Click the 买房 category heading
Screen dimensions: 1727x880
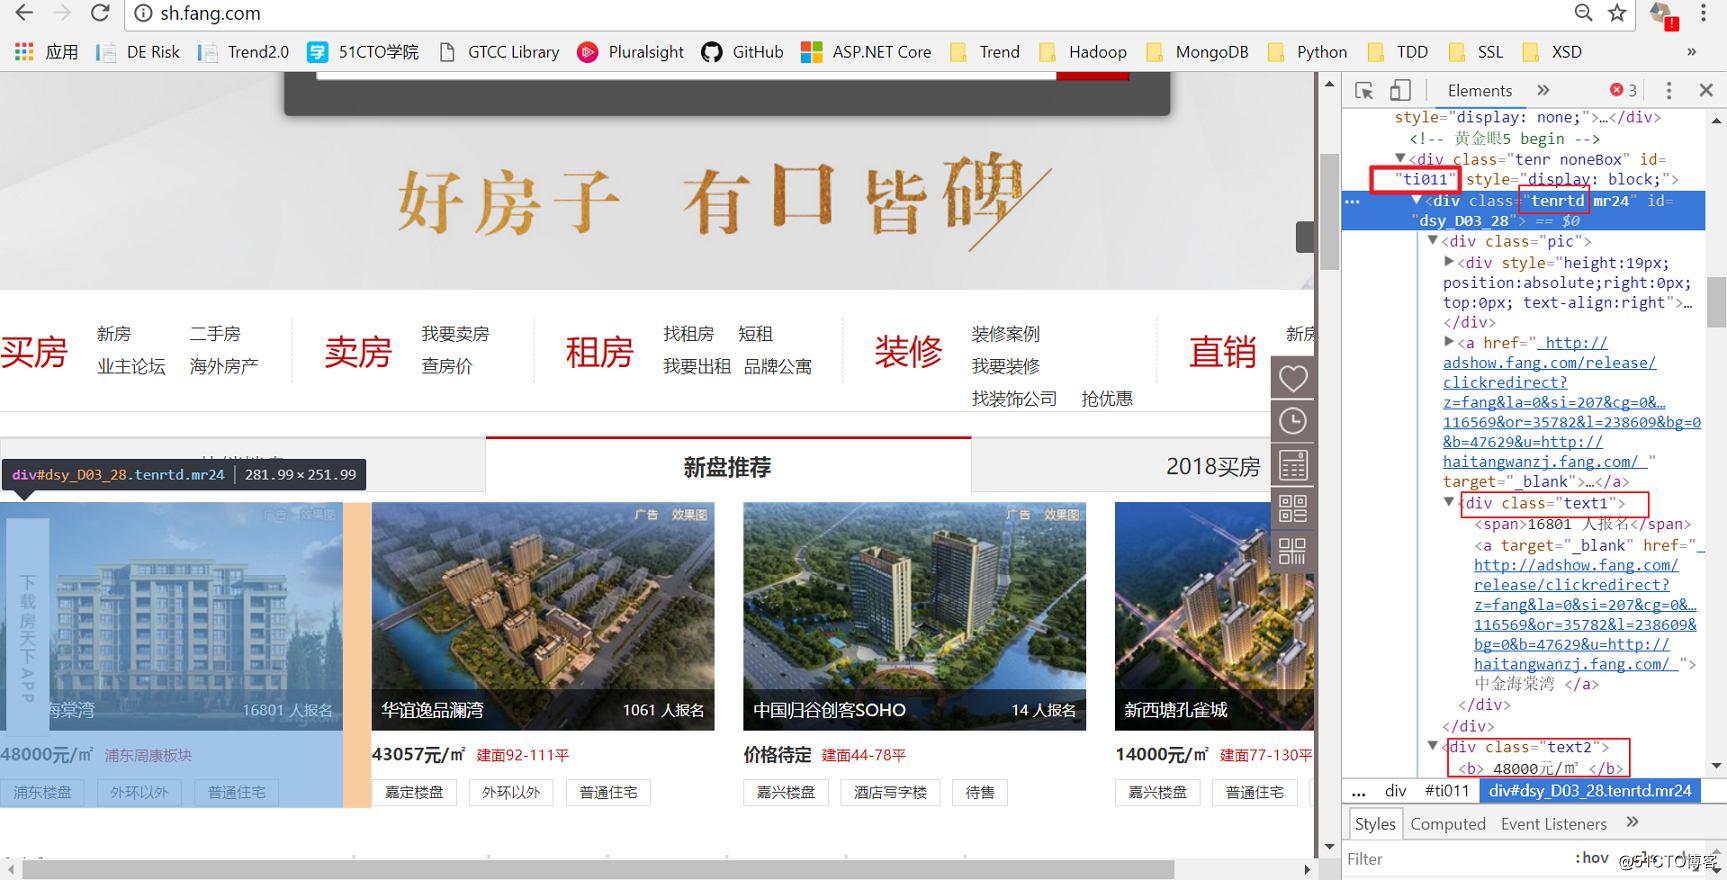tap(34, 352)
